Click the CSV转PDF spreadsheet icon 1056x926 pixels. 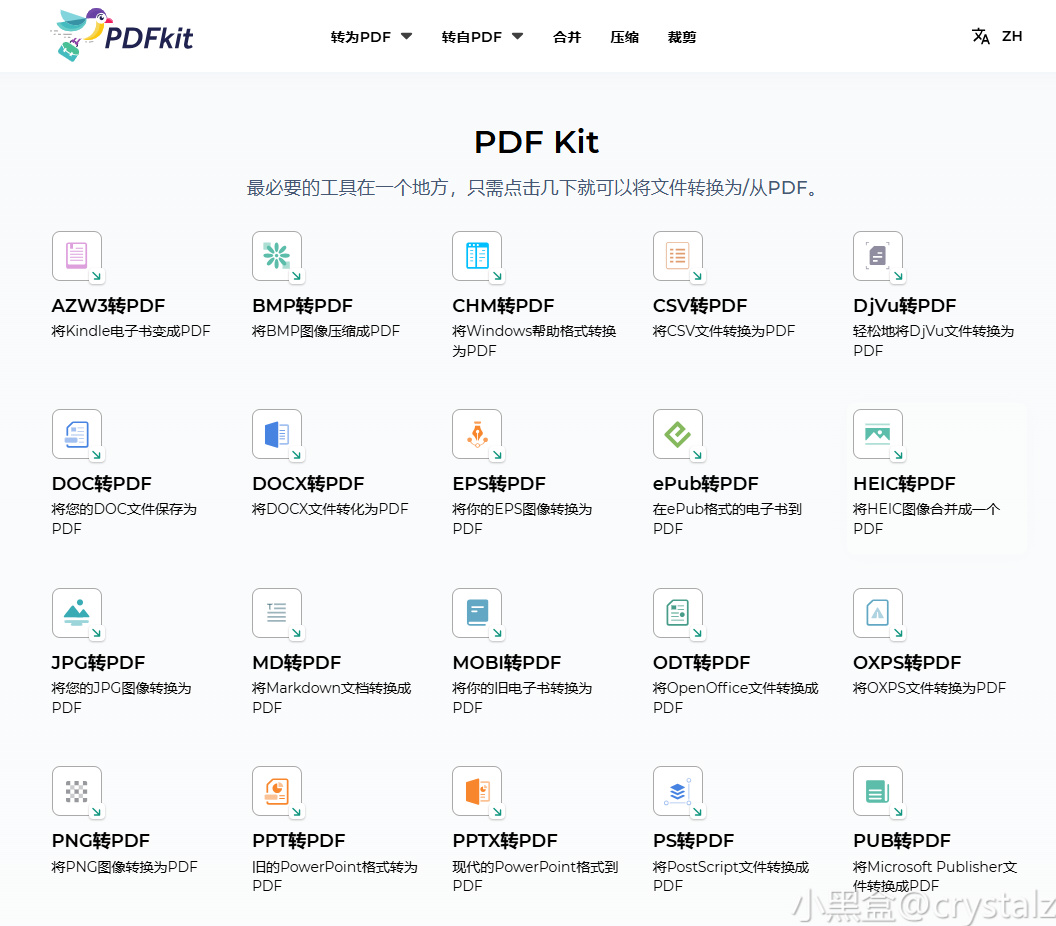pos(678,256)
